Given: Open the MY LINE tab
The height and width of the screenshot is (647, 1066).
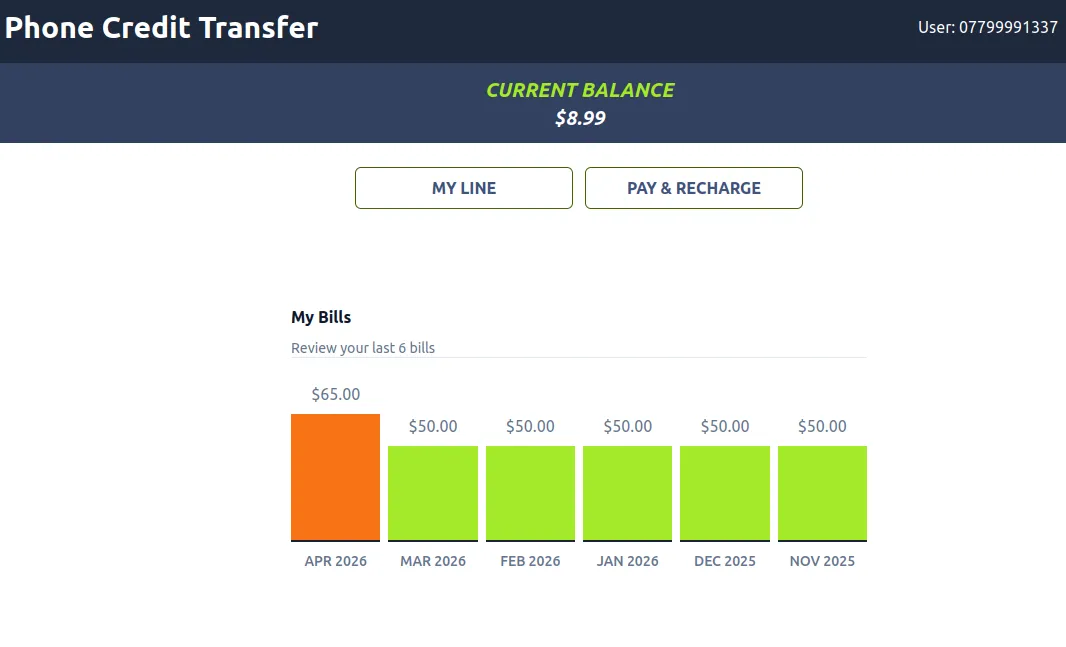Looking at the screenshot, I should pos(464,188).
